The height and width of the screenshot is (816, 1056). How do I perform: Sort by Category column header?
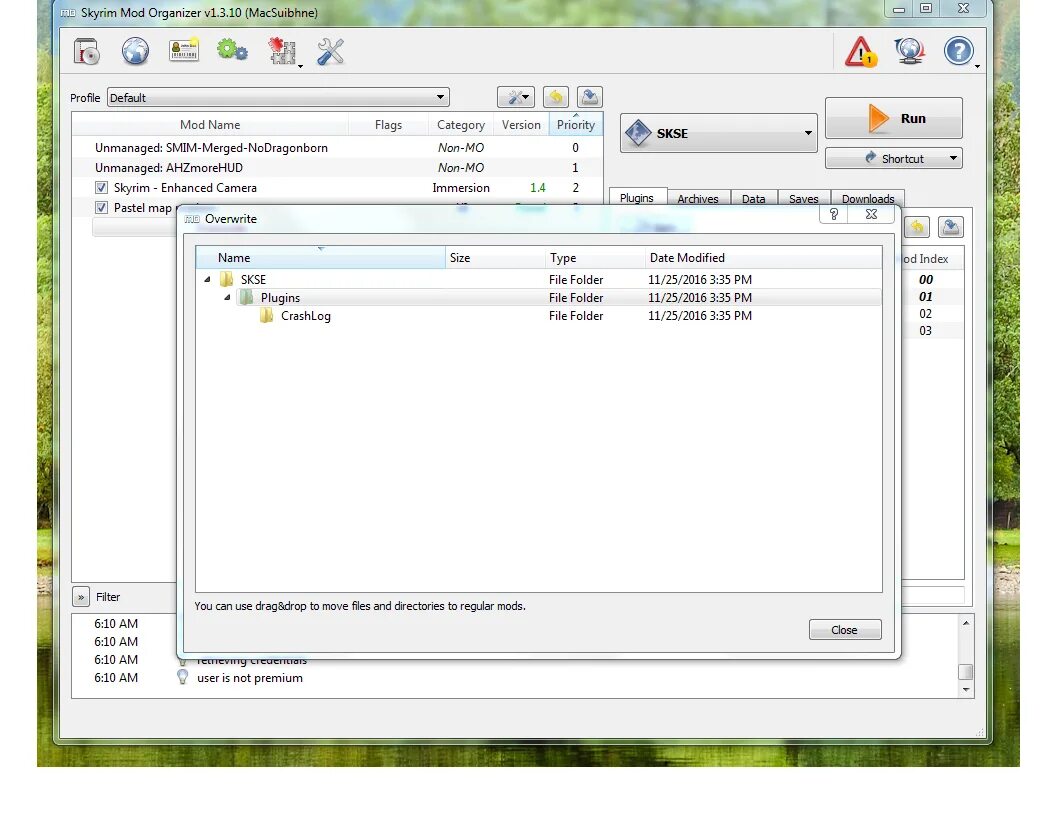pyautogui.click(x=461, y=125)
